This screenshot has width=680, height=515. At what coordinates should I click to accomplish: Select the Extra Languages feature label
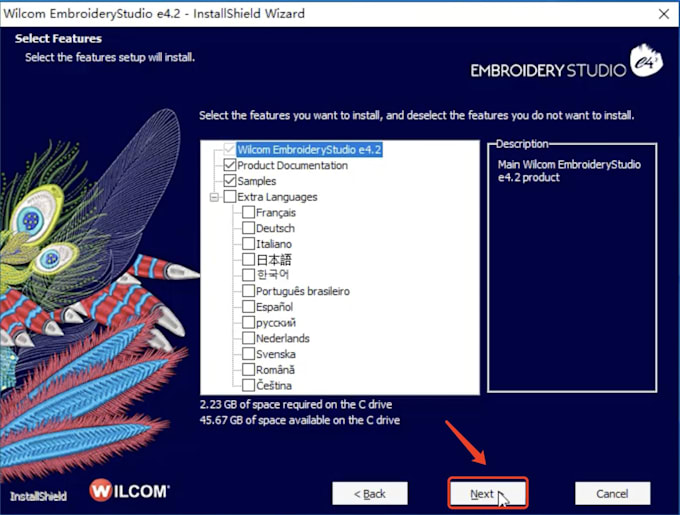click(x=277, y=197)
